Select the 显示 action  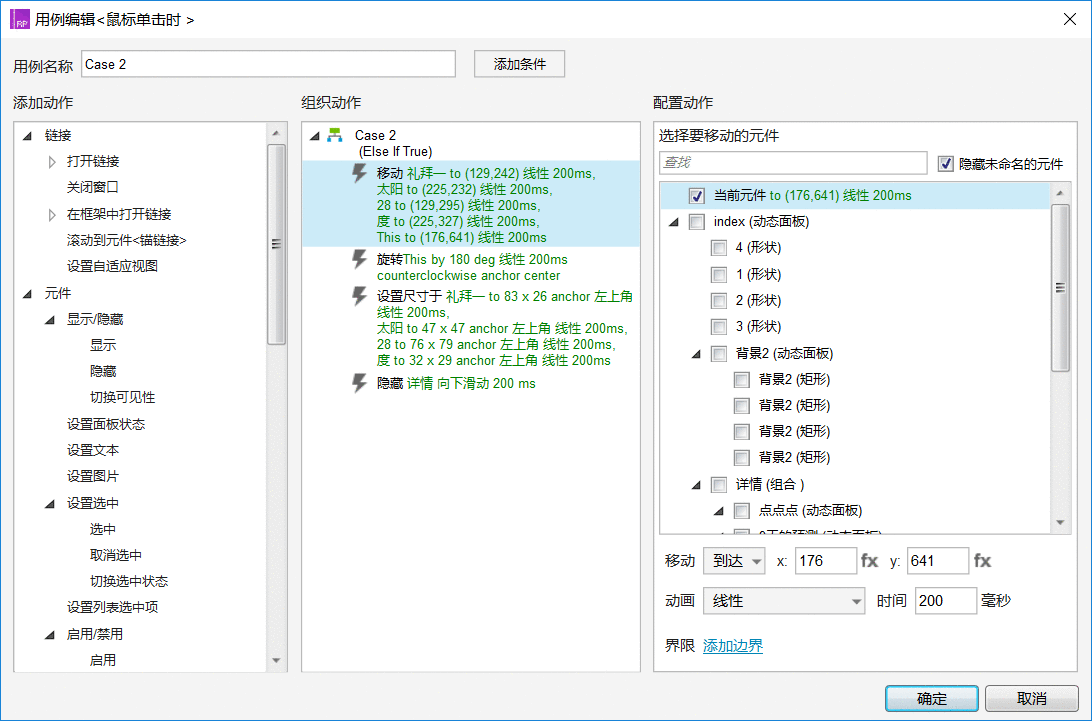tap(103, 345)
